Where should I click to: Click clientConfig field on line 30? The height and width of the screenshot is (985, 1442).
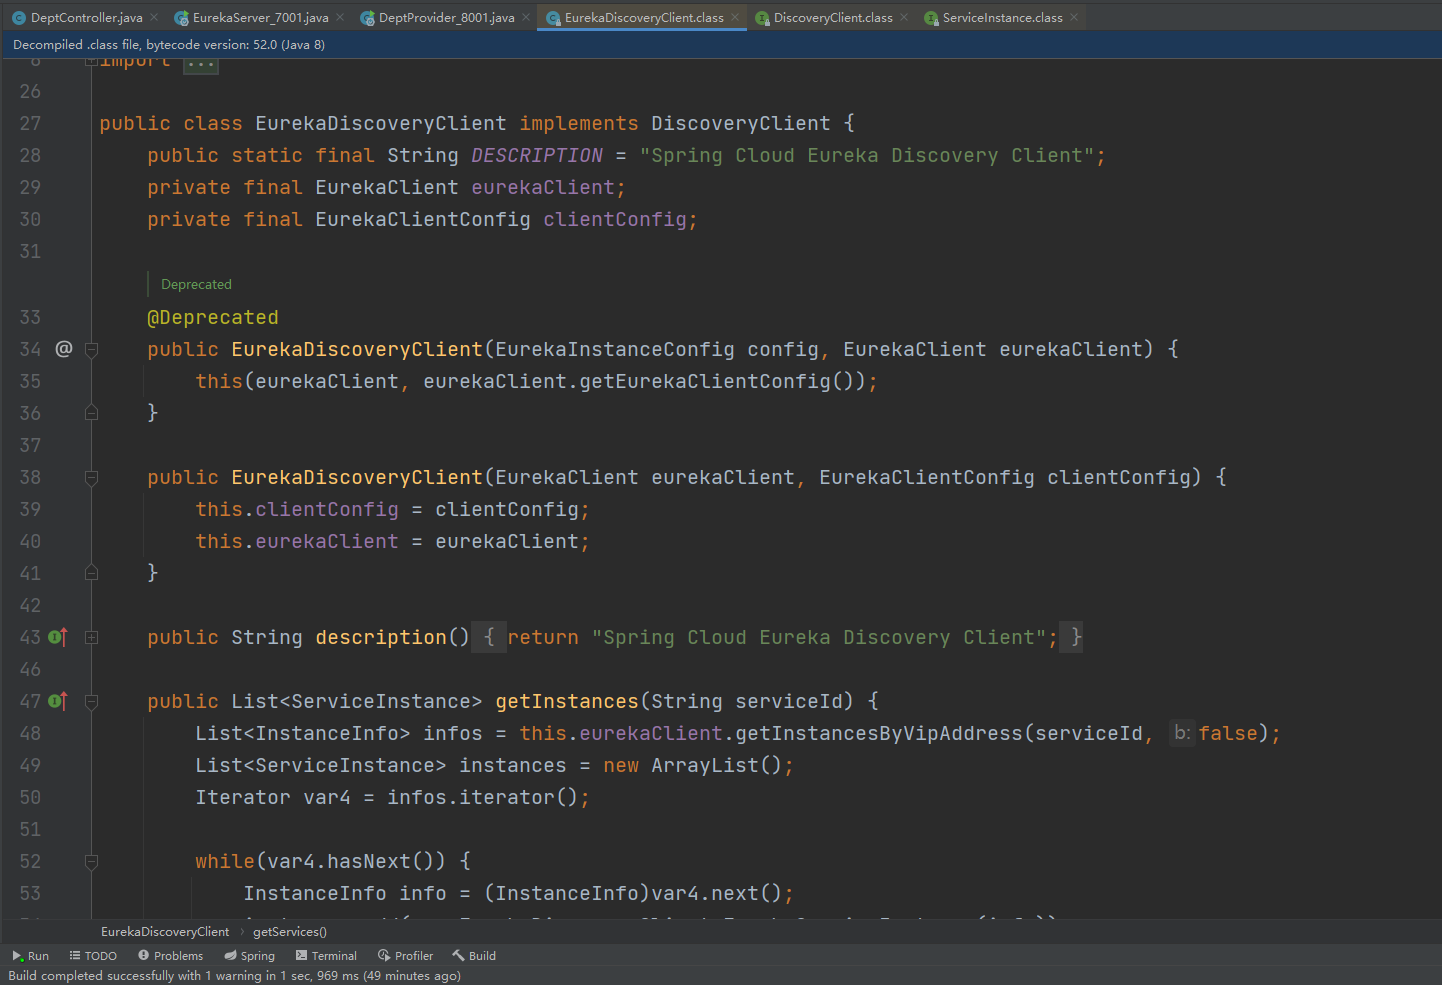(615, 219)
